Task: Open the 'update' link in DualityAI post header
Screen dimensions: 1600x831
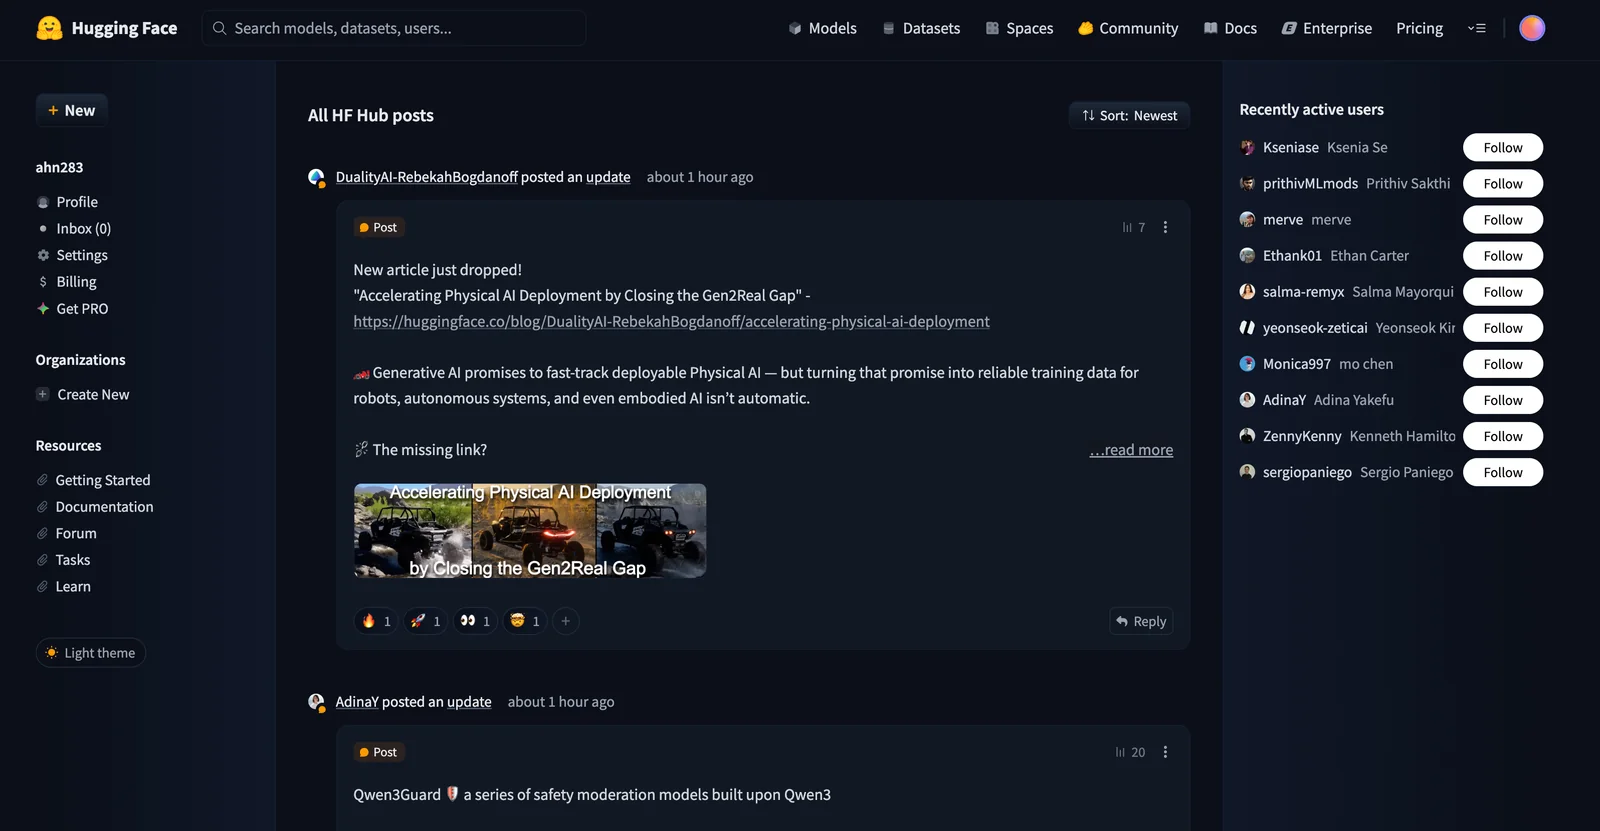Action: 608,177
